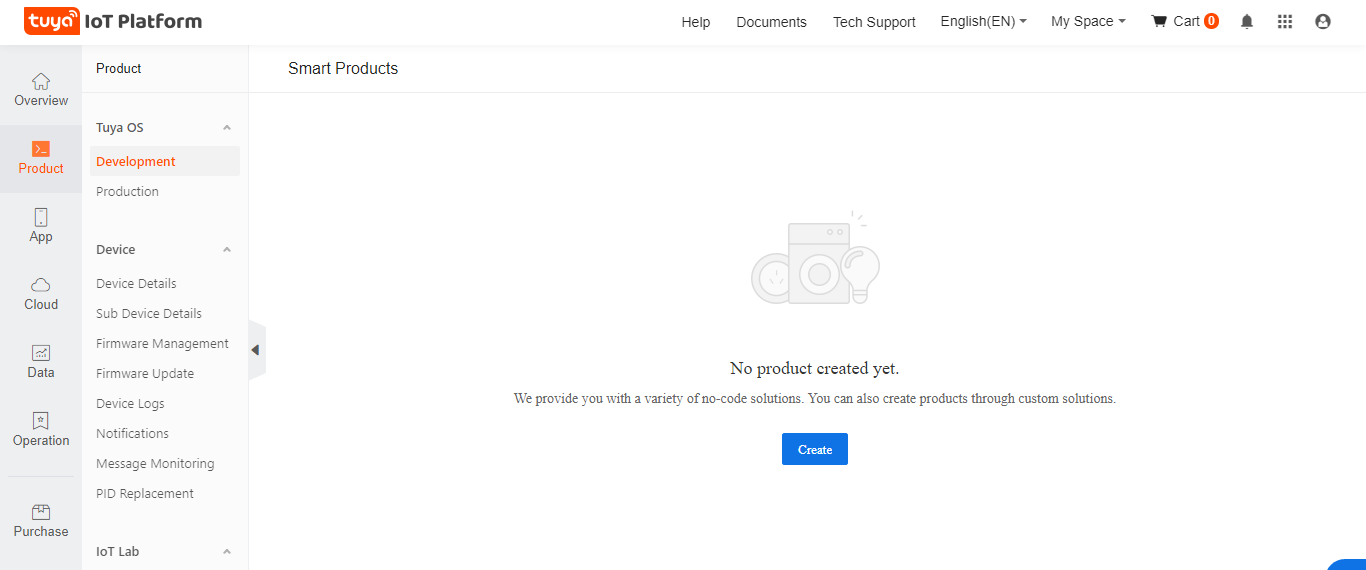Open the English(EN) language dropdown

pyautogui.click(x=983, y=22)
